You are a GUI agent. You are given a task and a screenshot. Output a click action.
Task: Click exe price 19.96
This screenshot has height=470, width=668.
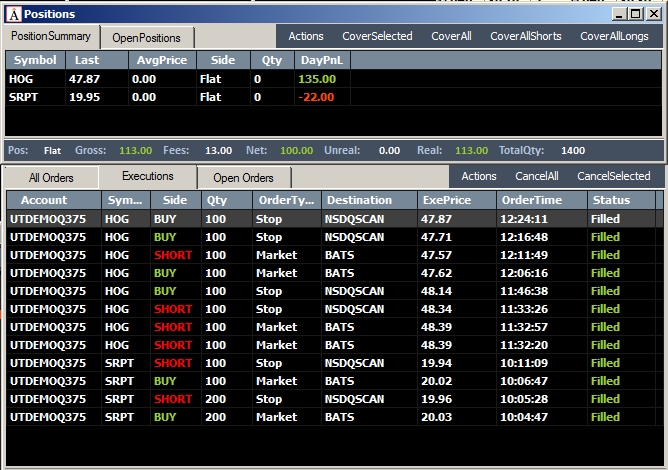tap(436, 399)
